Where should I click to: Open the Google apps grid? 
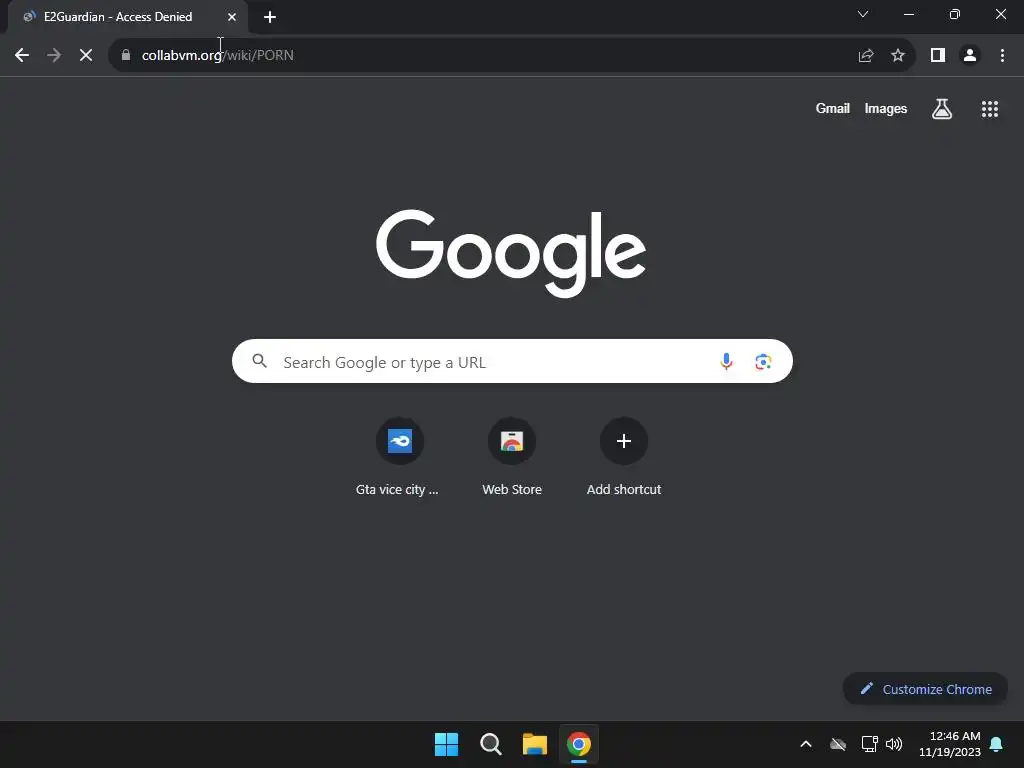tap(990, 109)
